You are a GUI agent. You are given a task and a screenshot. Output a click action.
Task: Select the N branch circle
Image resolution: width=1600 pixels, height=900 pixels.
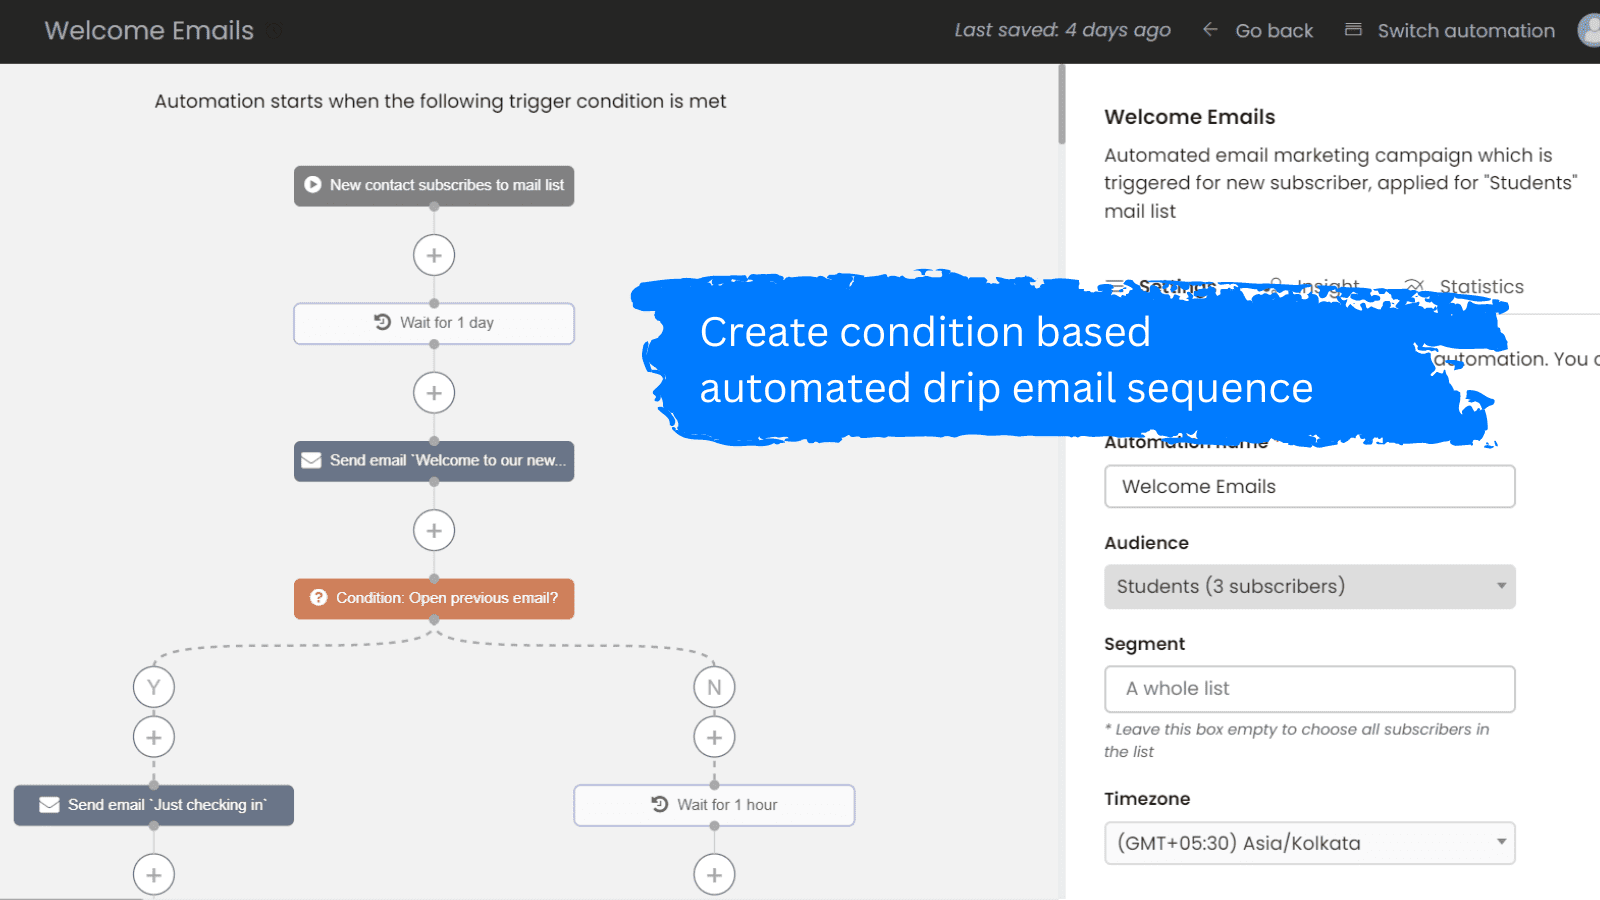pos(714,687)
